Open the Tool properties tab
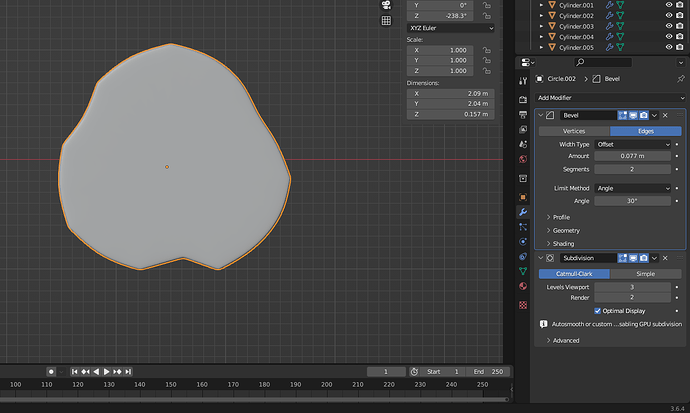The image size is (690, 413). point(523,81)
